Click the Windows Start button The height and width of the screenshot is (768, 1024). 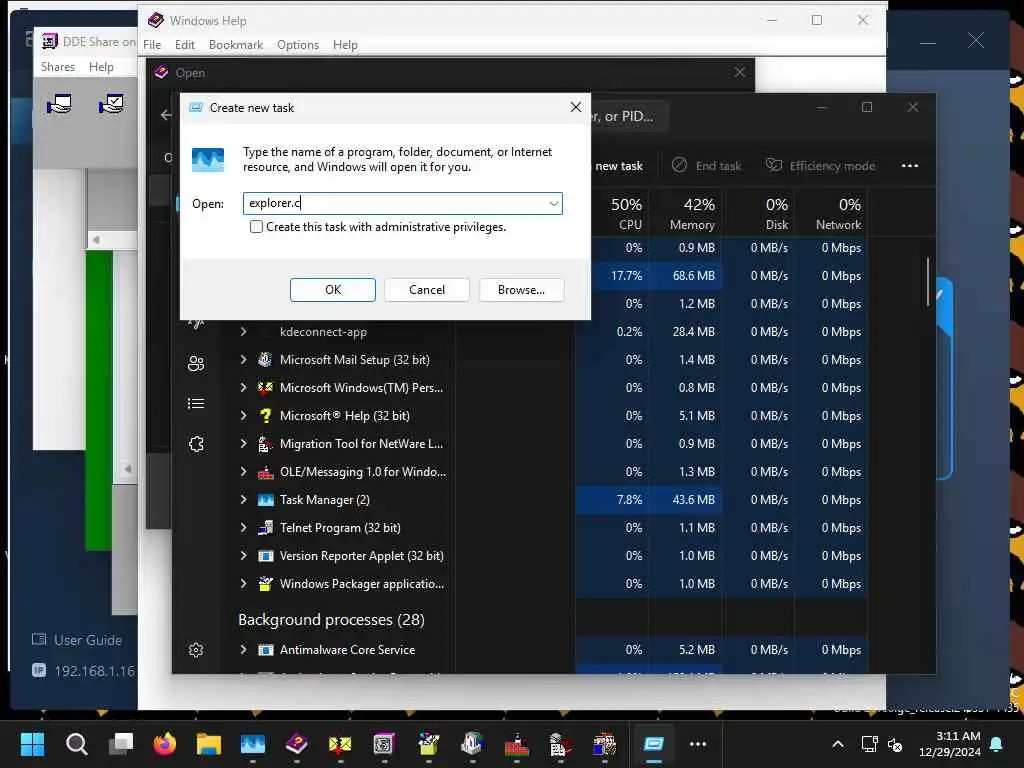32,744
